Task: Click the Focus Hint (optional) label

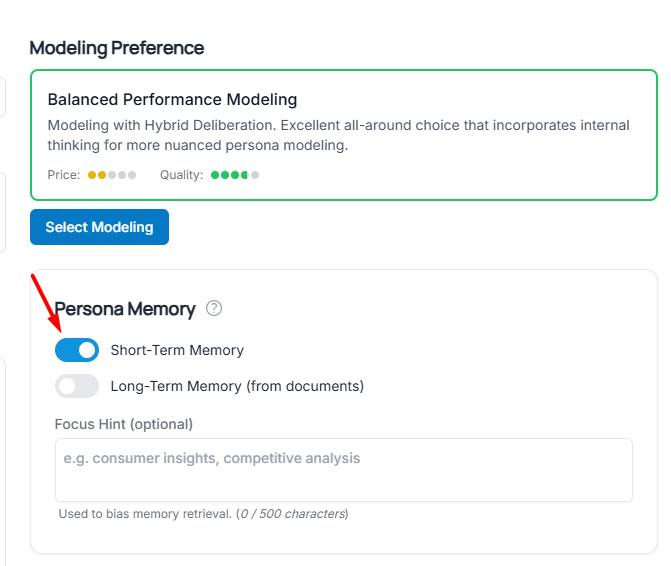Action: point(123,424)
